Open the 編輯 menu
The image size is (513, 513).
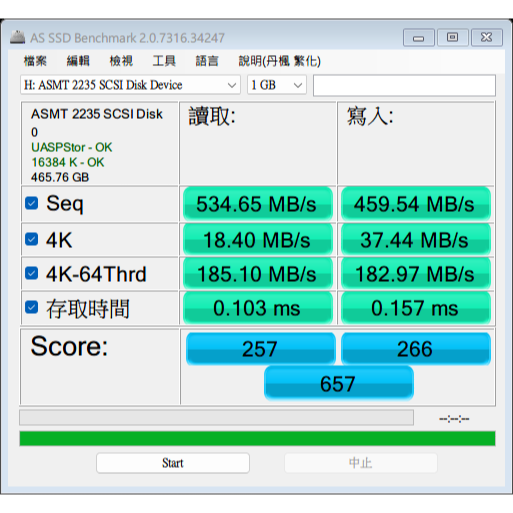pos(78,61)
